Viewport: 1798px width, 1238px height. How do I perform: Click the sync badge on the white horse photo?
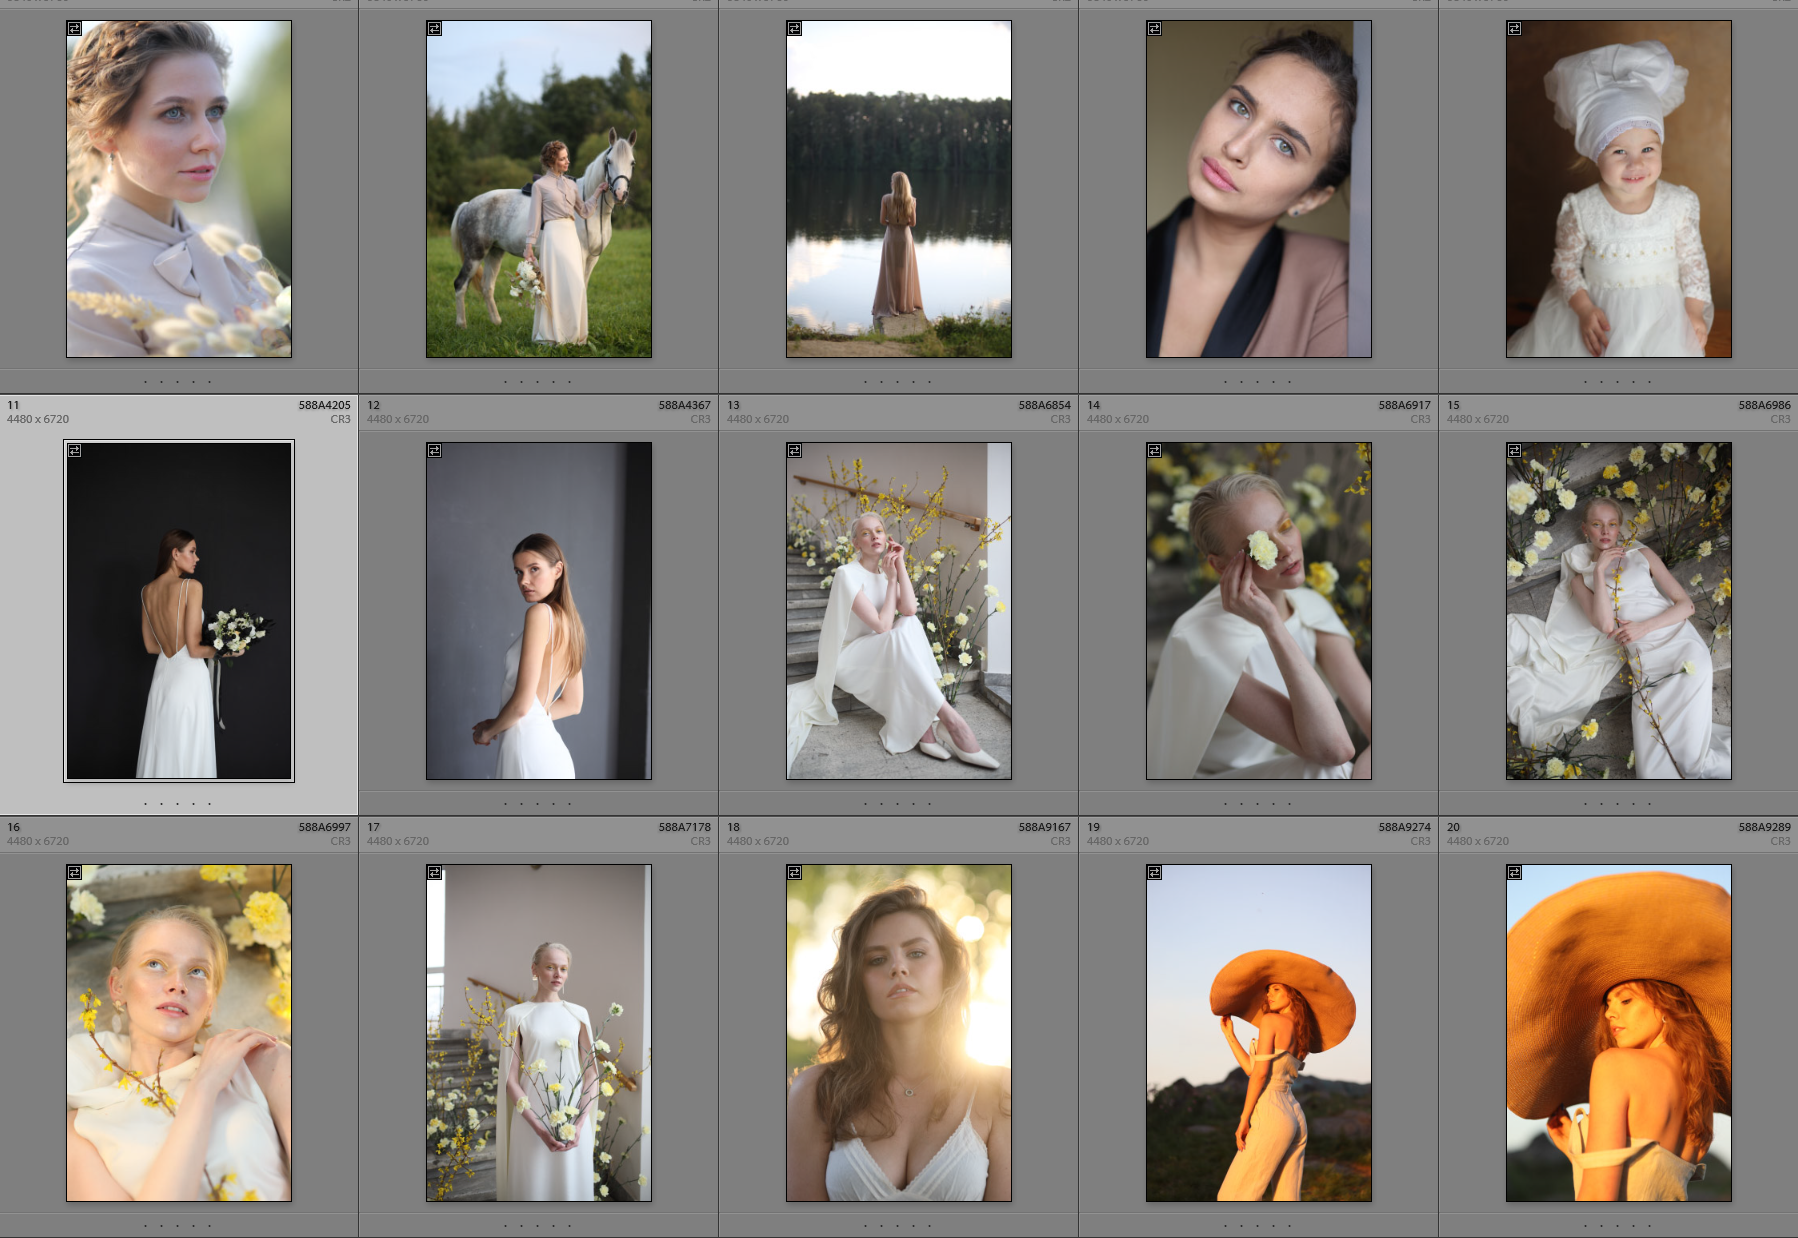coord(435,29)
